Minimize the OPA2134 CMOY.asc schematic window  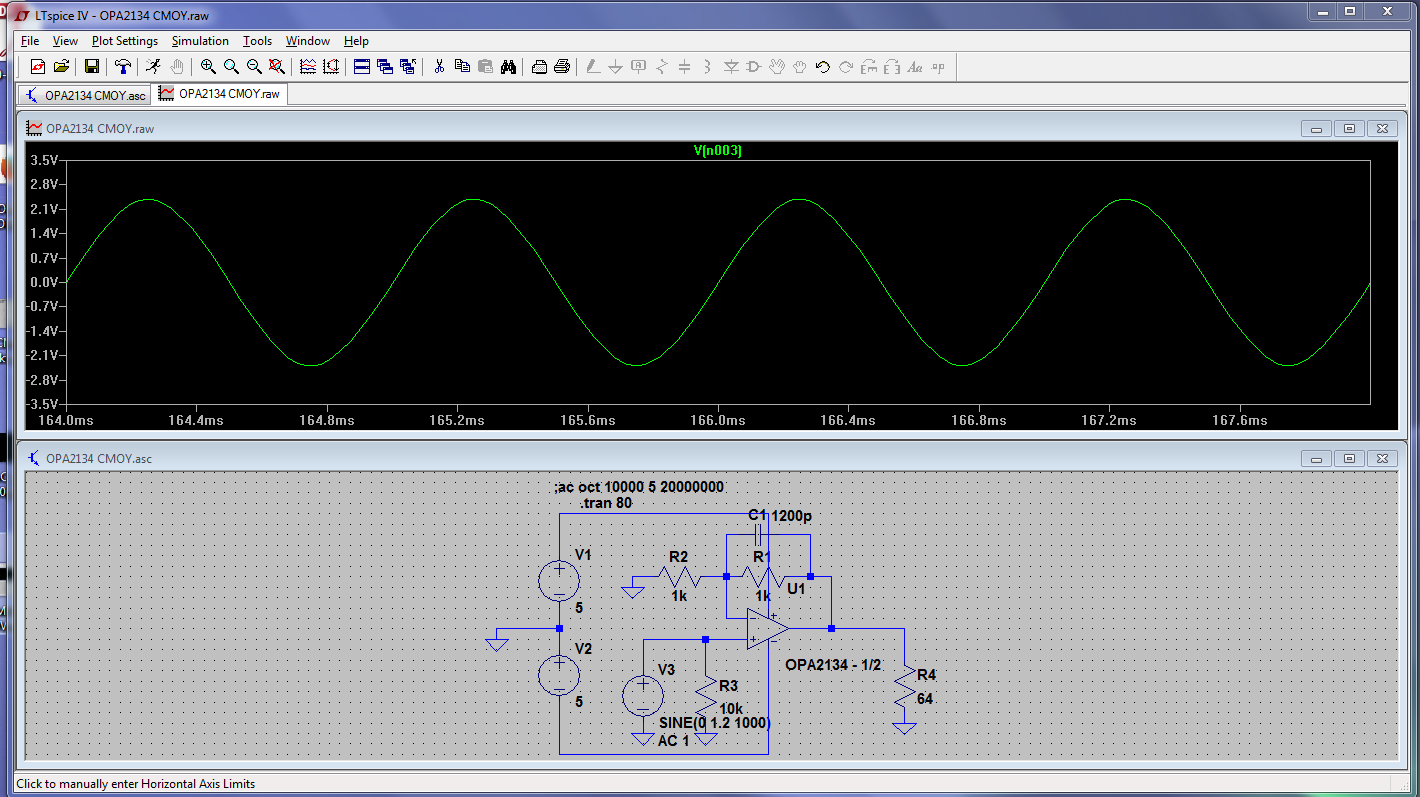pos(1316,458)
